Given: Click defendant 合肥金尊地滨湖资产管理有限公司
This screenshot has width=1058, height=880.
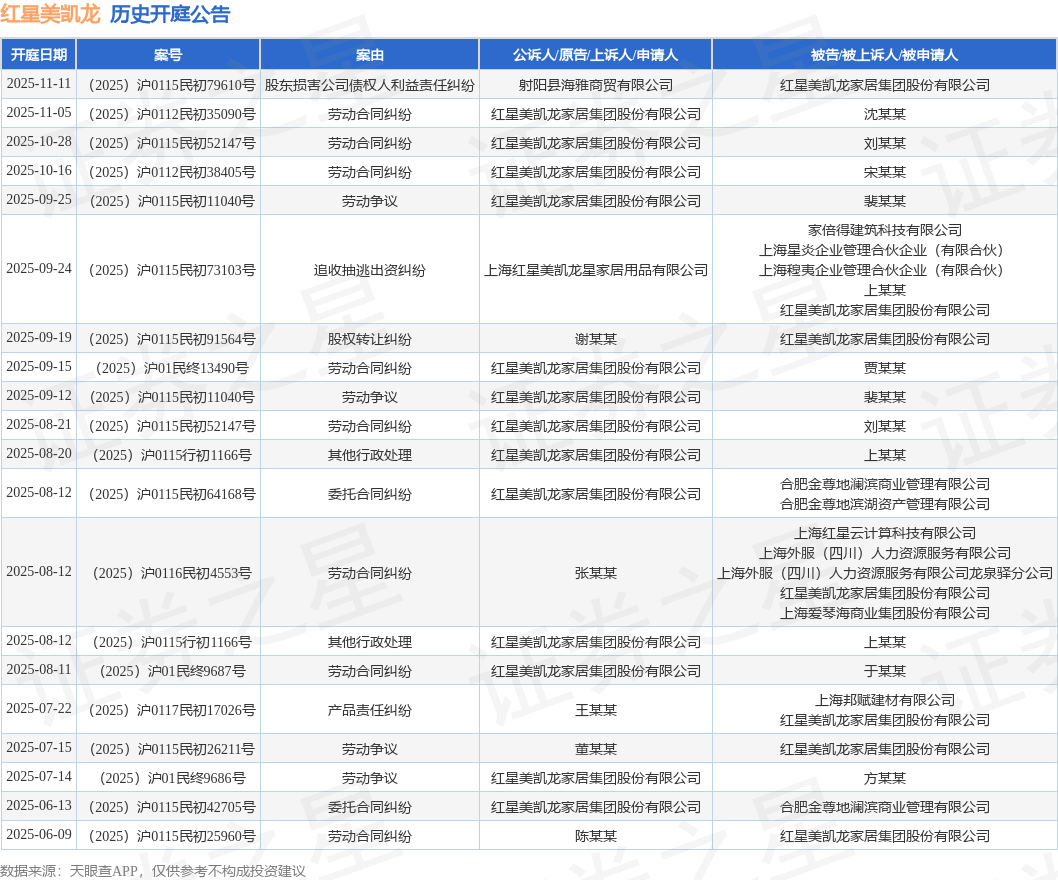Looking at the screenshot, I should point(885,504).
